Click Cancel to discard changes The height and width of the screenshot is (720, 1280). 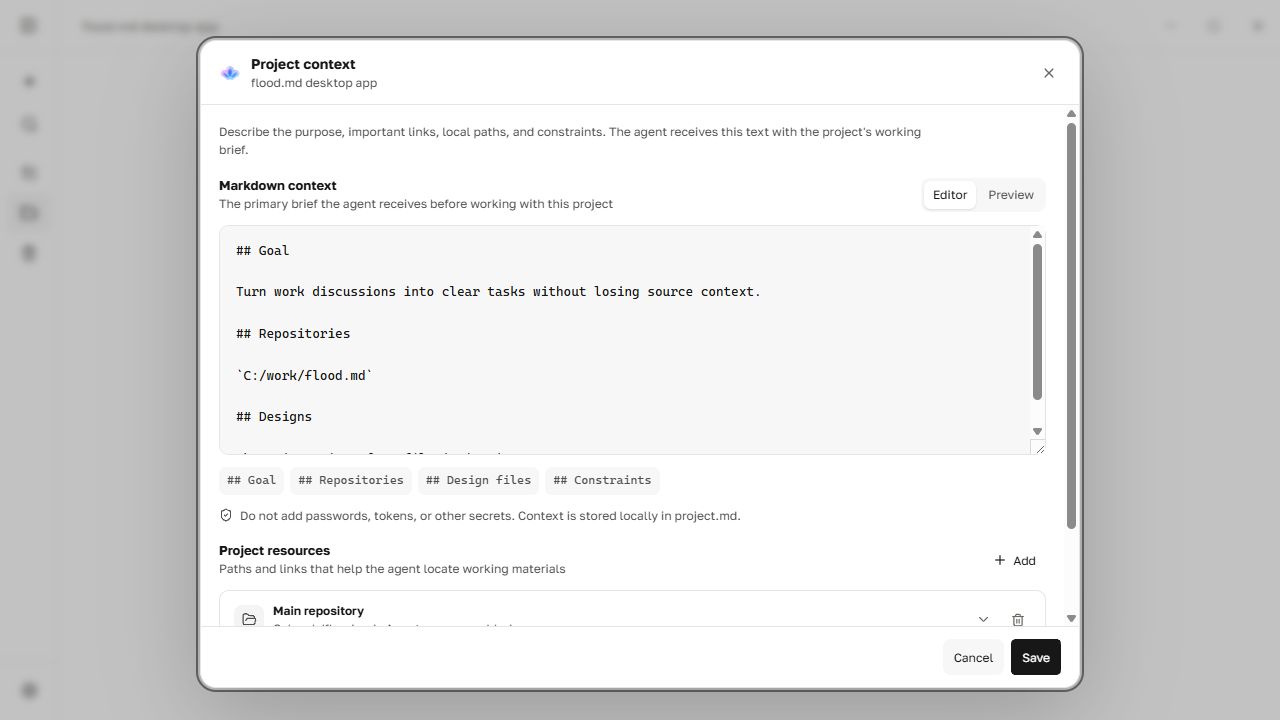[973, 658]
